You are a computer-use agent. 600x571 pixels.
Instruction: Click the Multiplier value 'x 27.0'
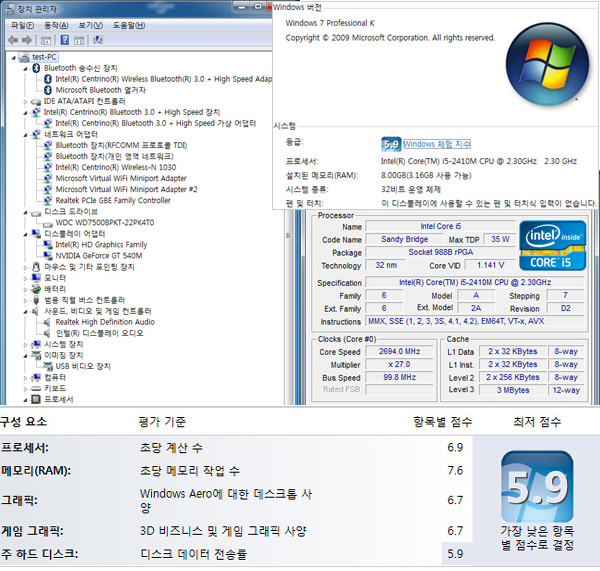click(399, 364)
